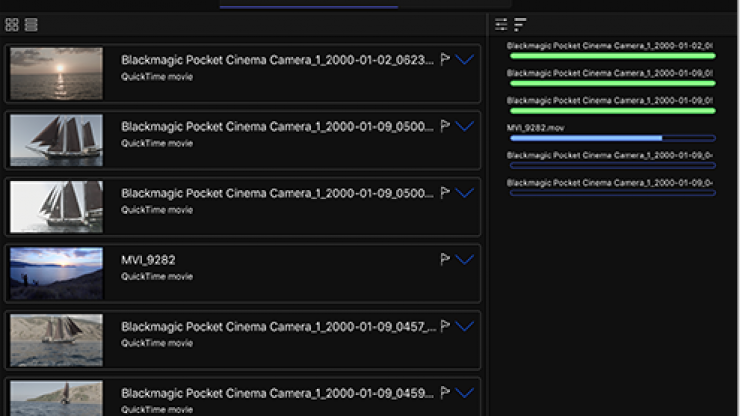Switch to list view layout
Image resolution: width=740 pixels, height=416 pixels.
tap(31, 24)
